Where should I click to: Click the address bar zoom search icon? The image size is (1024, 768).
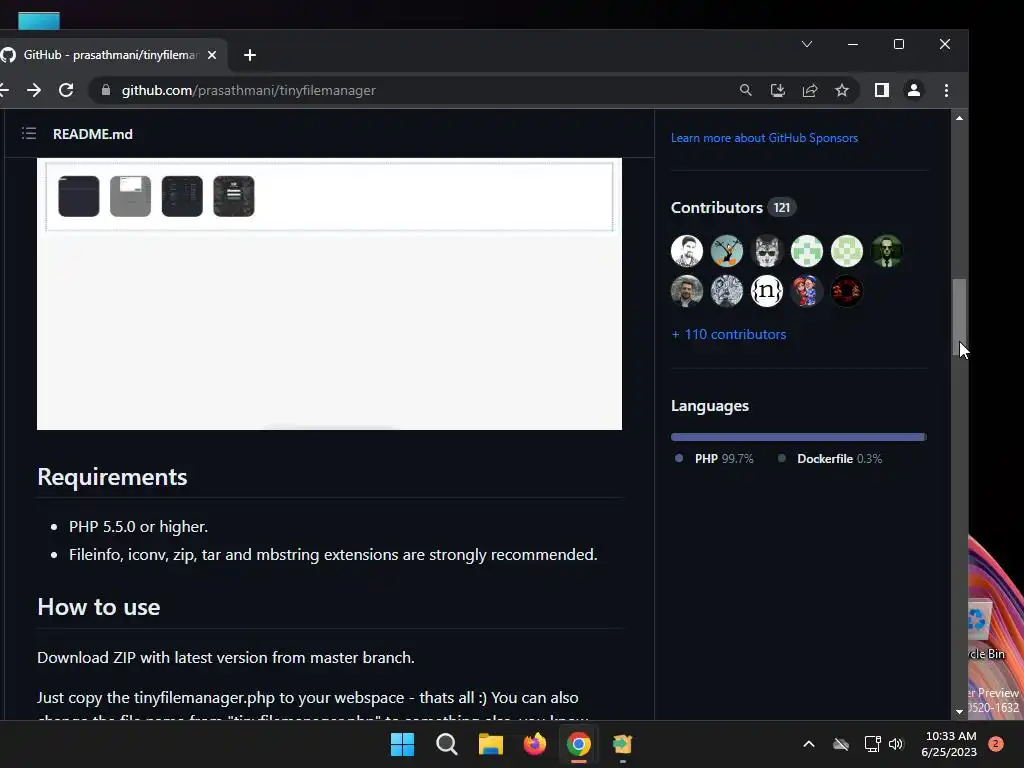tap(745, 90)
